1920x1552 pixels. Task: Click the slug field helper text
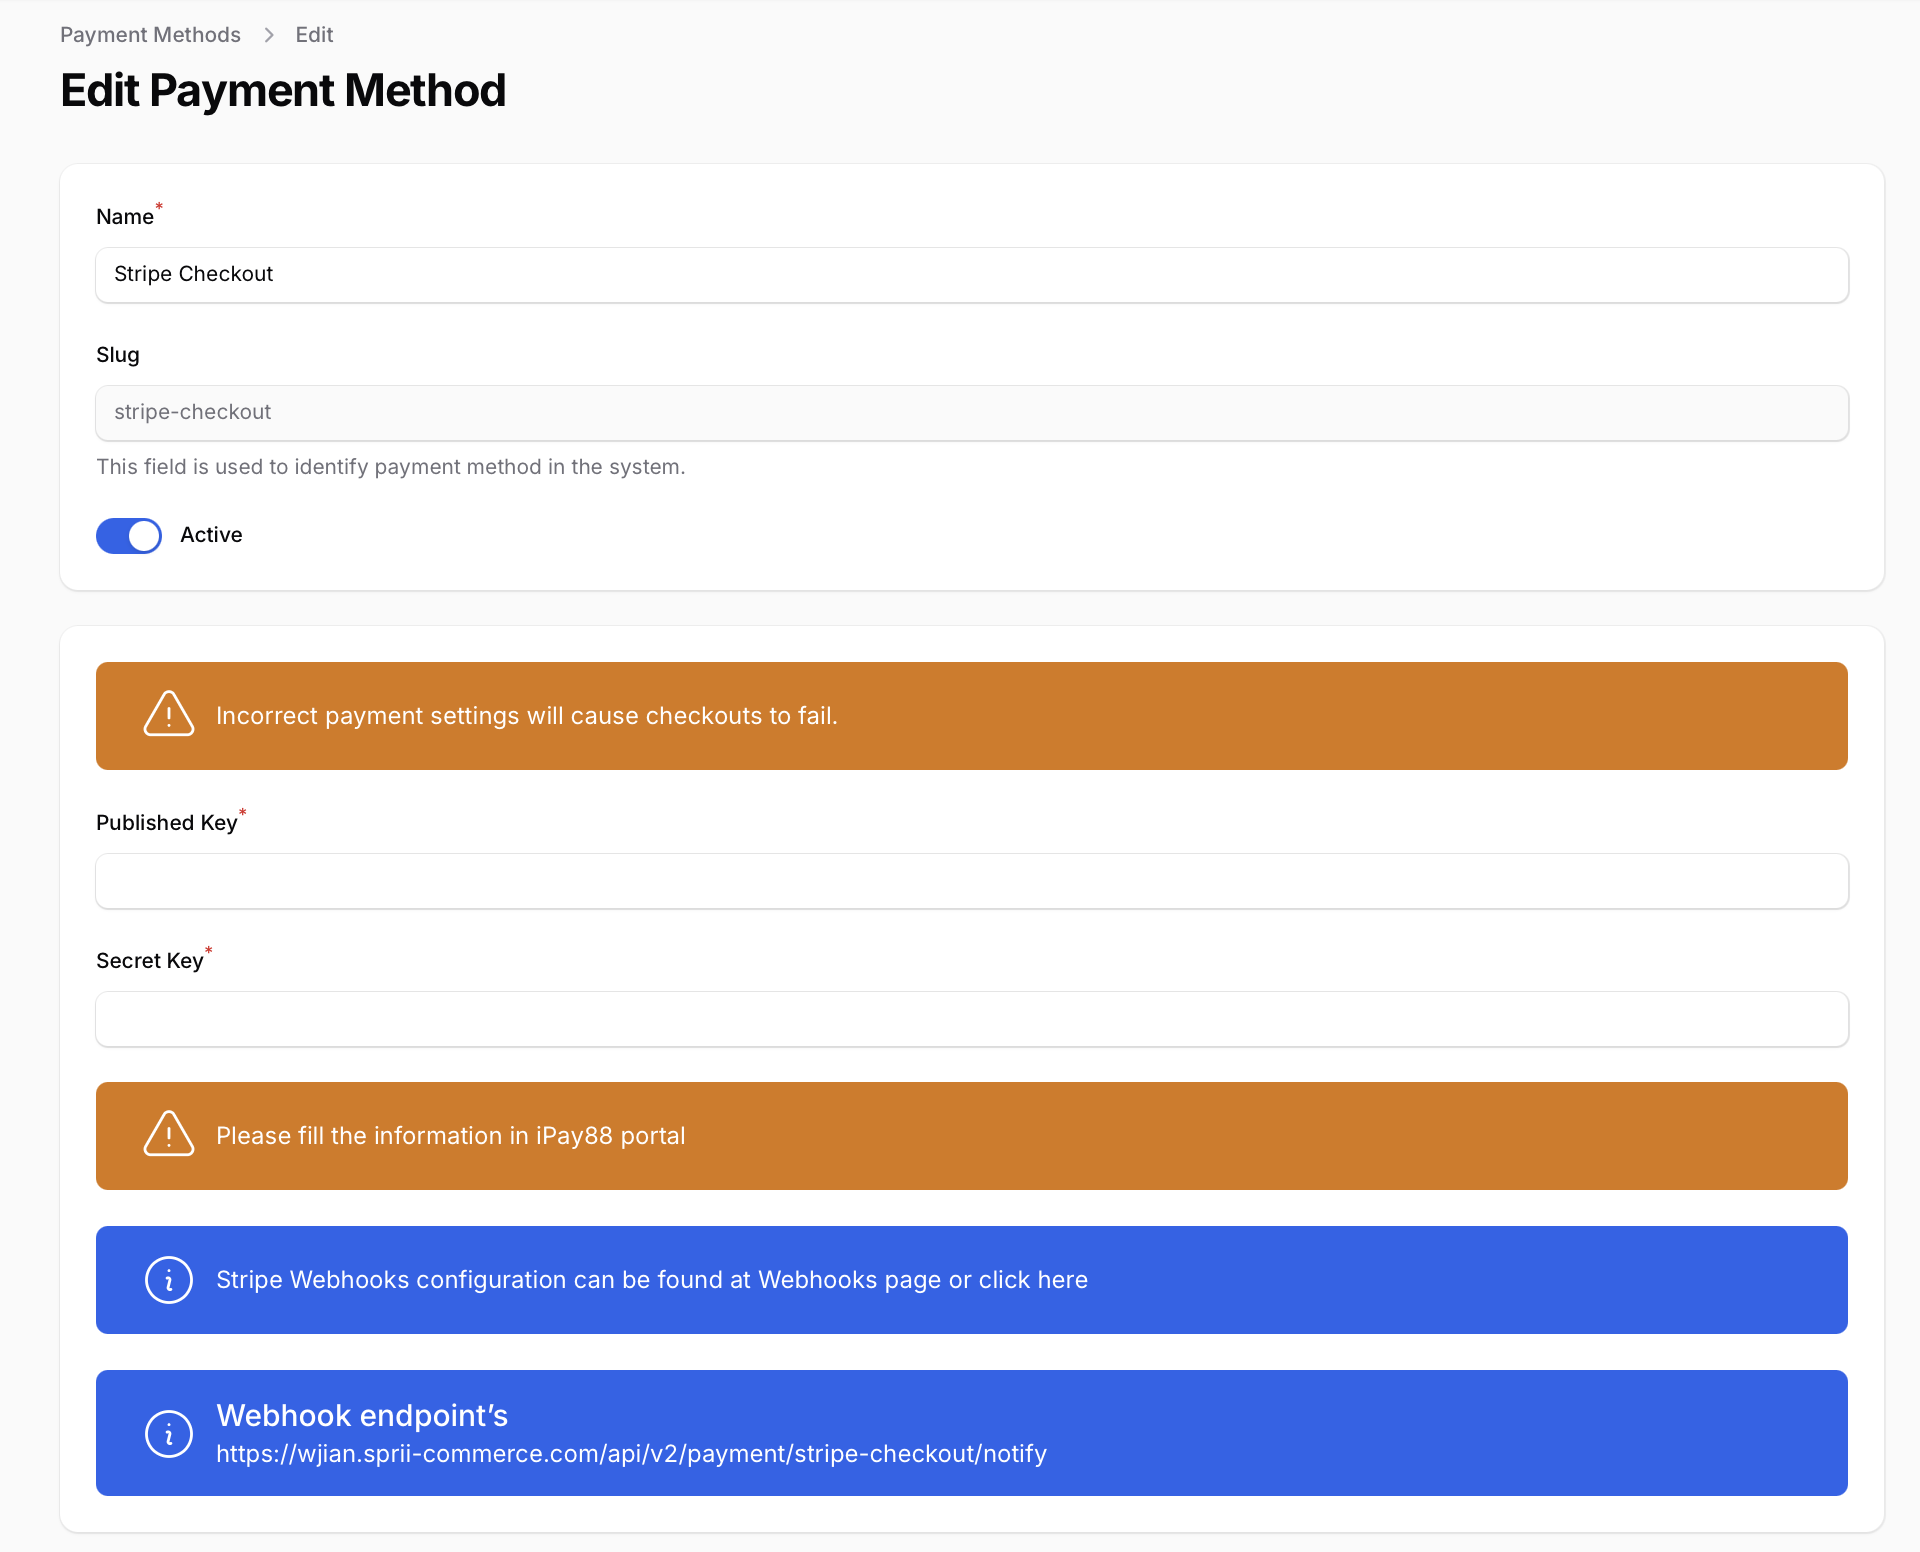pyautogui.click(x=390, y=467)
